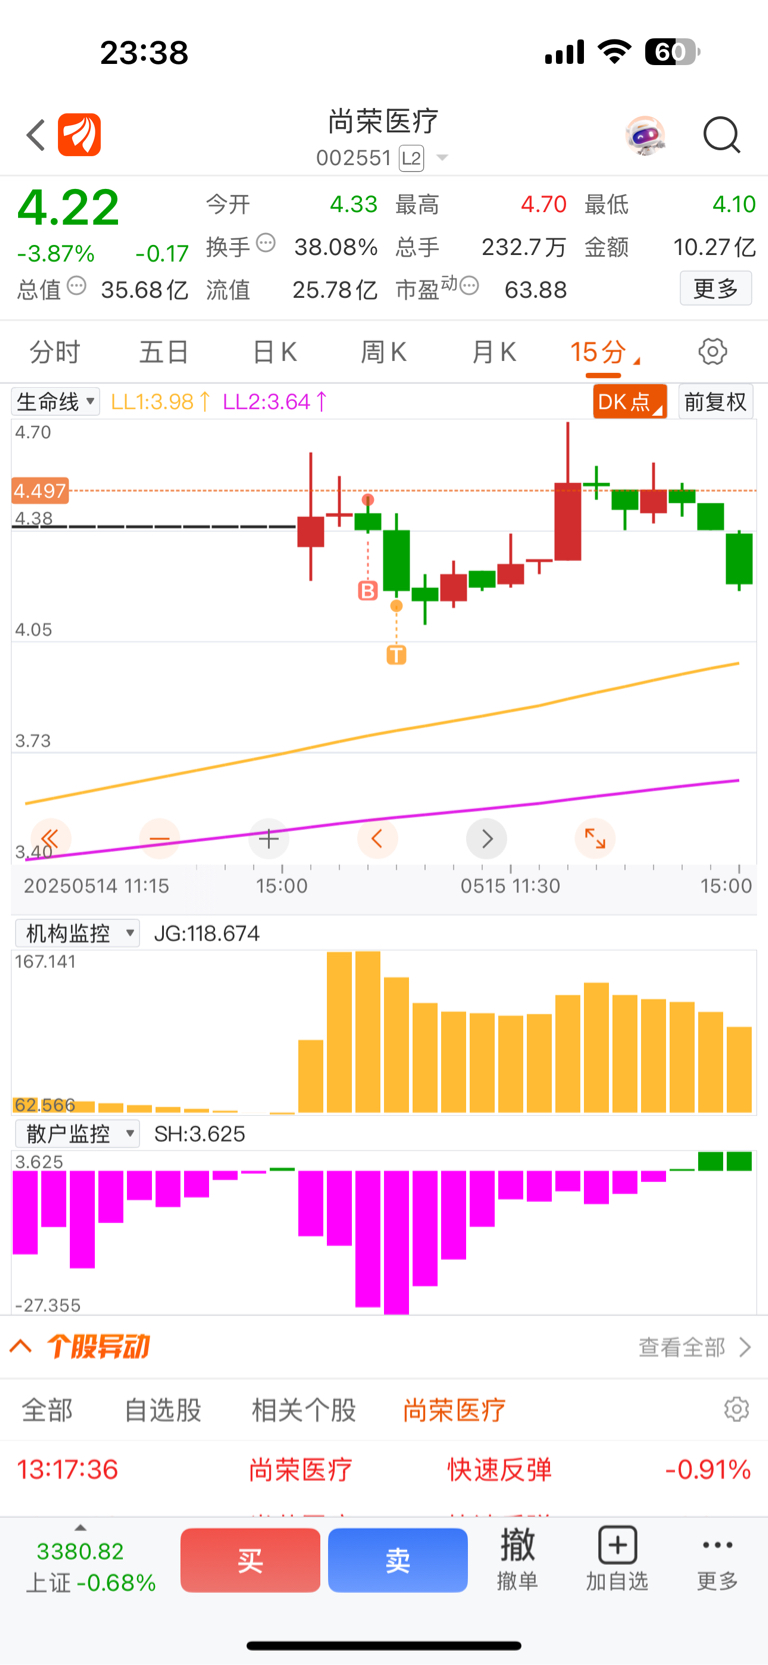The width and height of the screenshot is (768, 1665).
Task: Switch to 月K chart tab
Action: pyautogui.click(x=494, y=352)
